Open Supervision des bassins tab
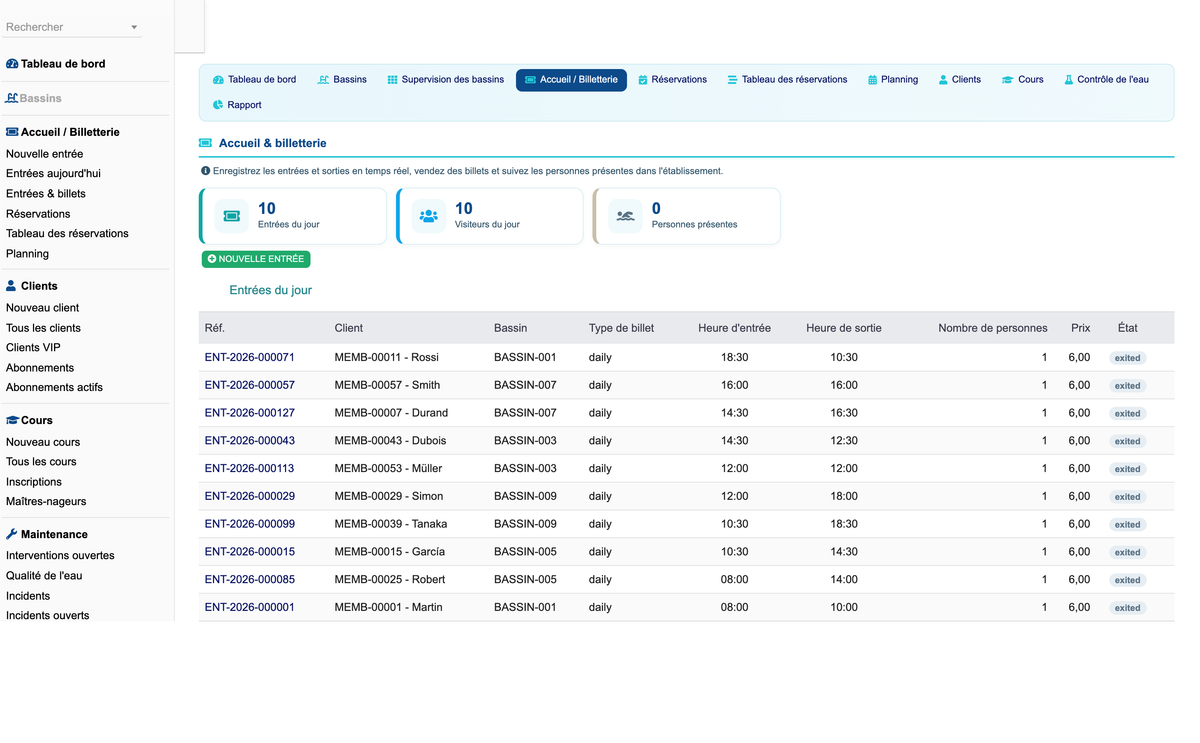Viewport: 1200px width, 743px height. click(x=446, y=80)
